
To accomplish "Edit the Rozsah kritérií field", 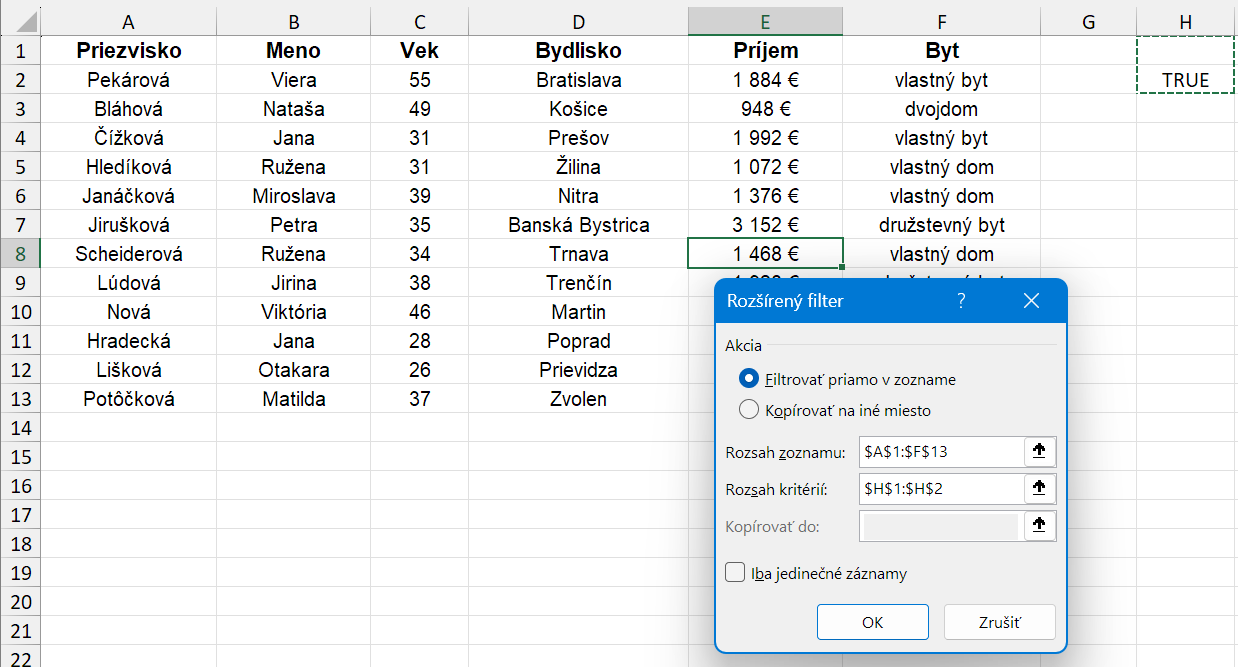I will (x=941, y=489).
